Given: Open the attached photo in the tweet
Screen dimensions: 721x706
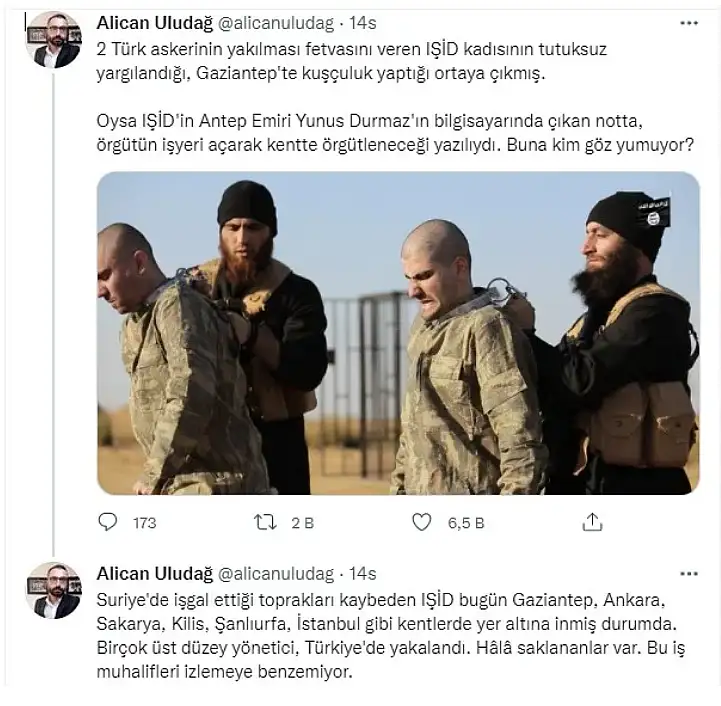Looking at the screenshot, I should [398, 333].
